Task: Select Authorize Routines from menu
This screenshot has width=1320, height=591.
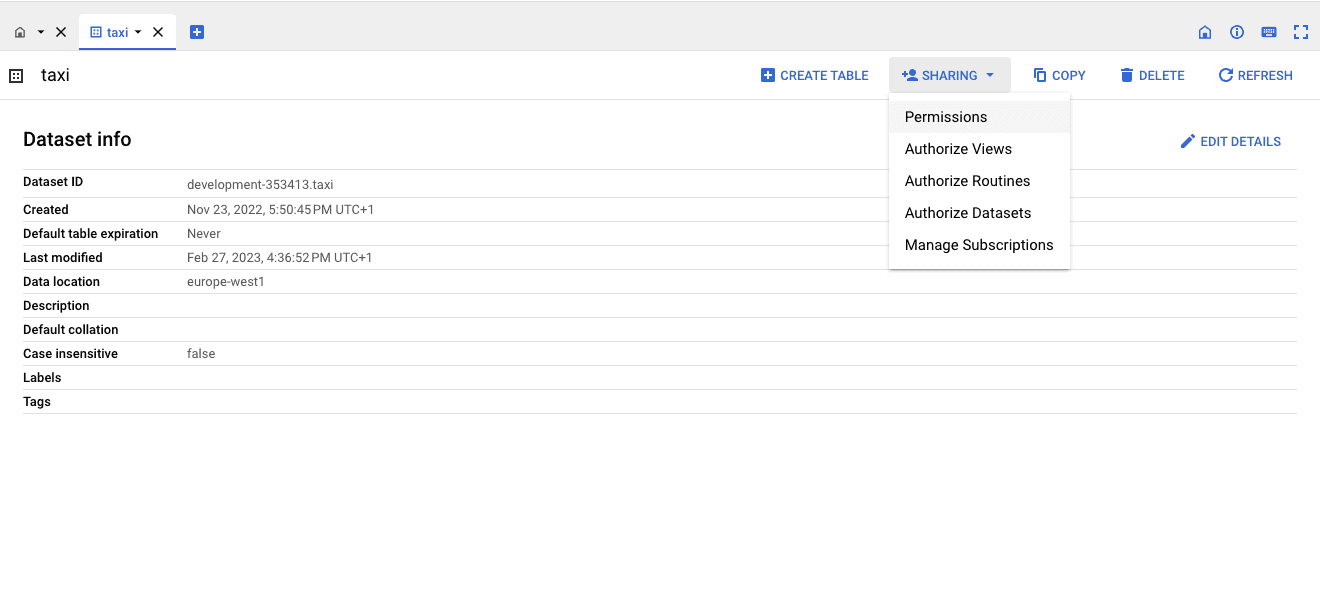Action: pyautogui.click(x=967, y=181)
